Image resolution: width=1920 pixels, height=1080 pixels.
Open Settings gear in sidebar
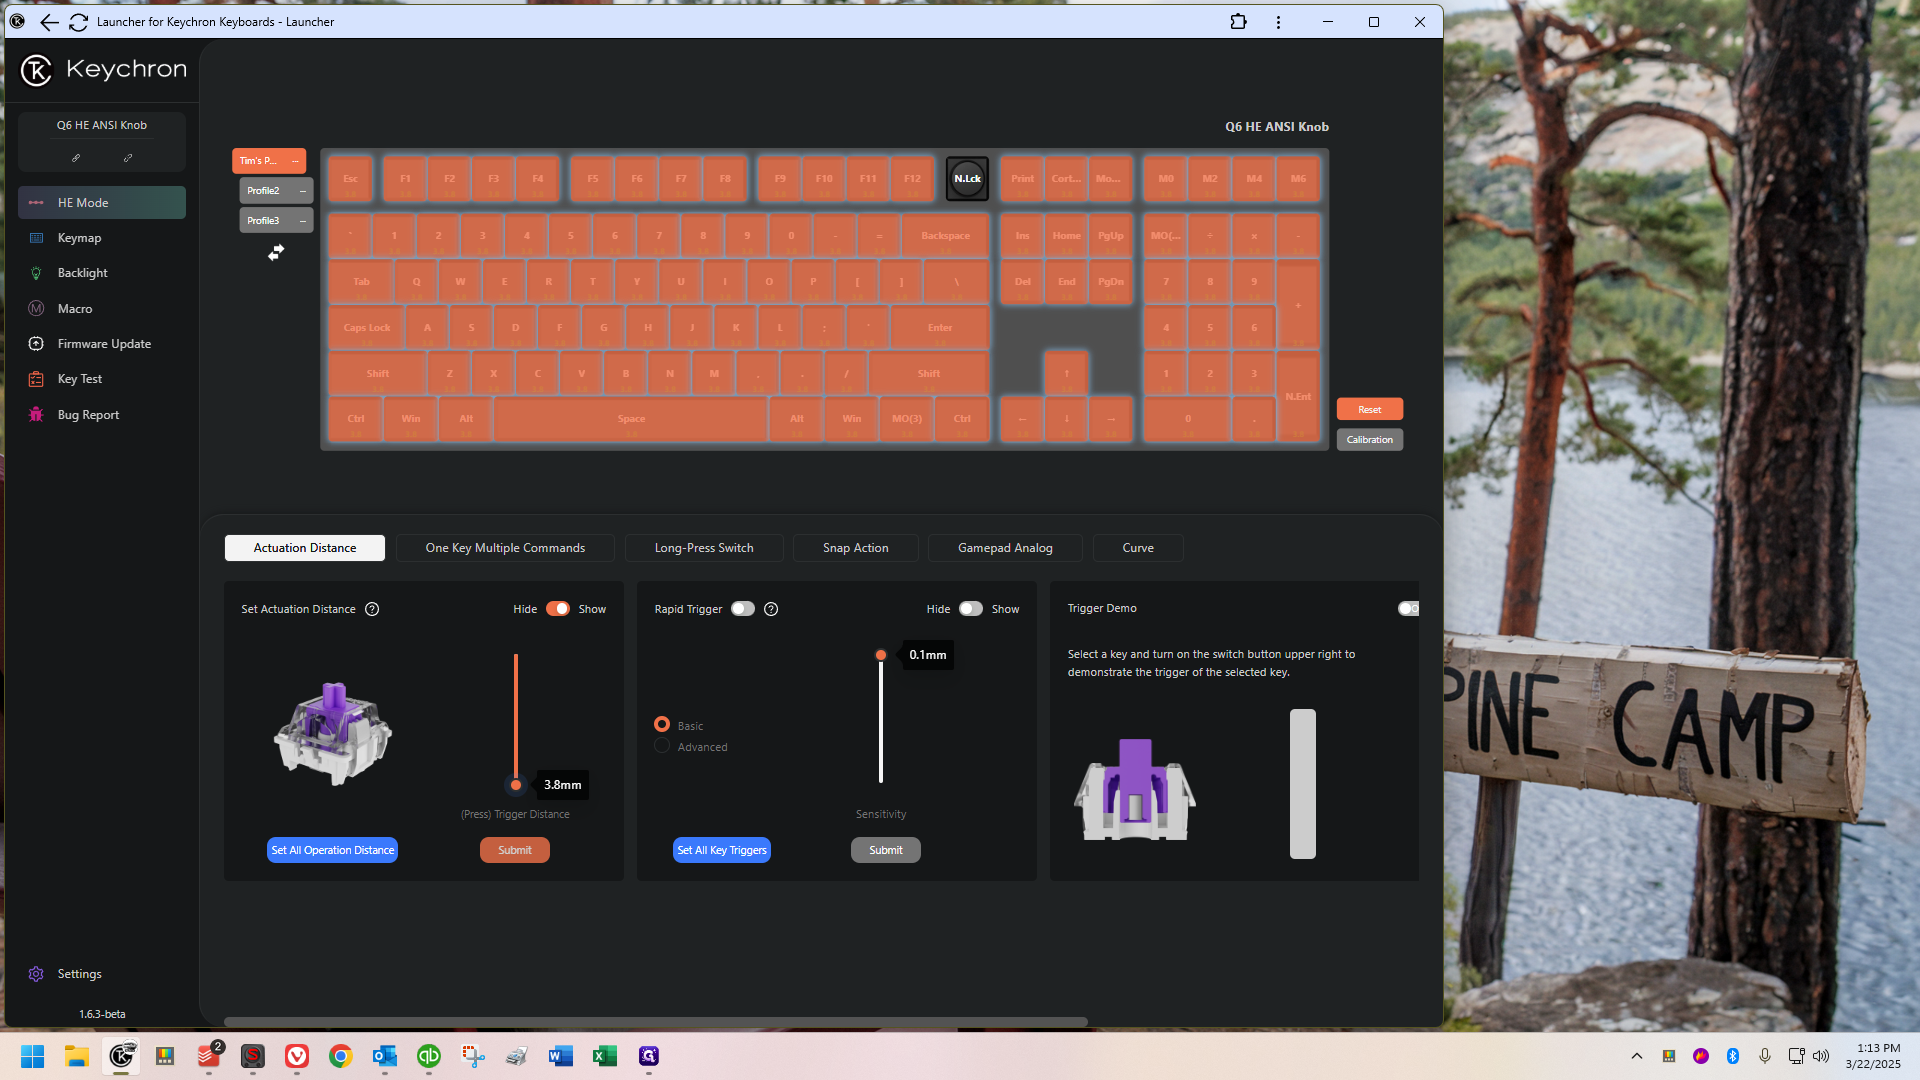[36, 974]
